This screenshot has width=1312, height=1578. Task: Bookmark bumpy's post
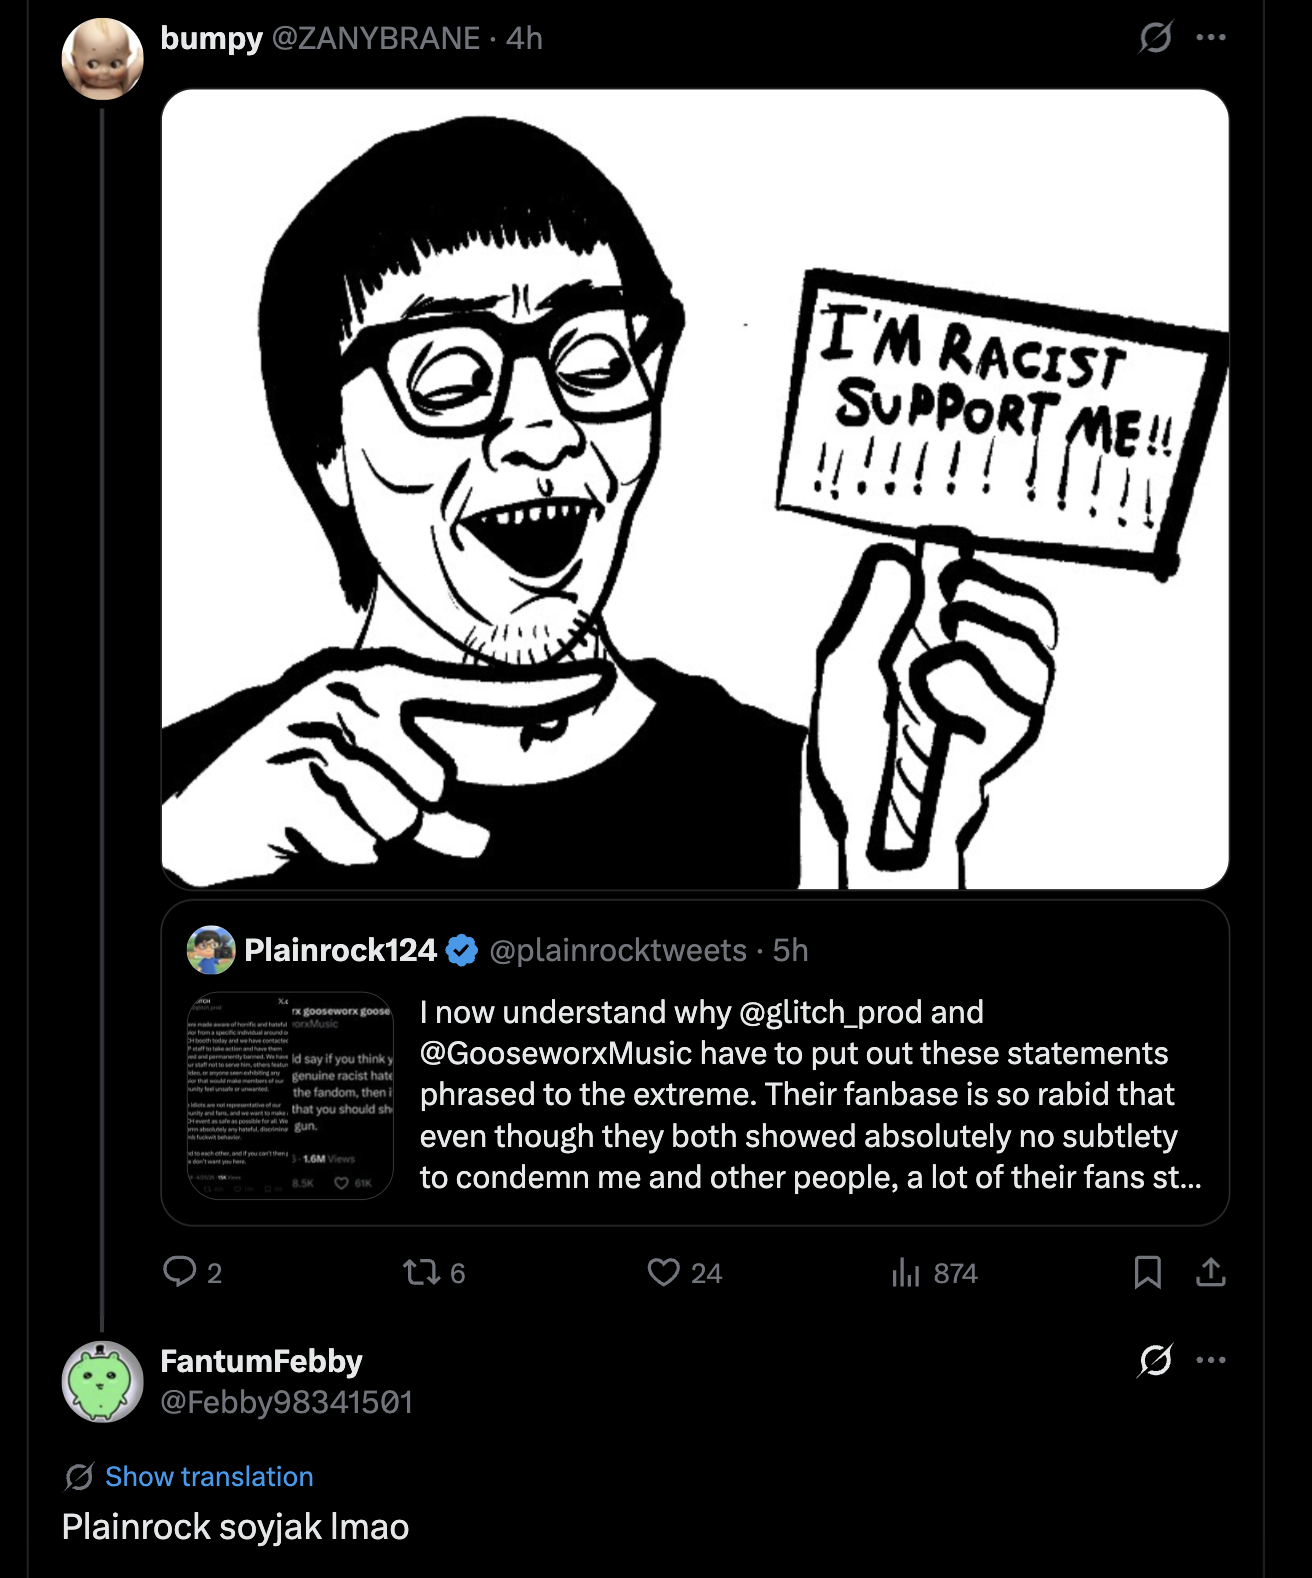pyautogui.click(x=1147, y=1272)
